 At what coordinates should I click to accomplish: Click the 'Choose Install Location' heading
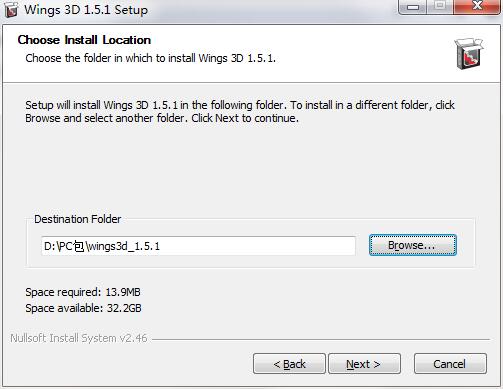click(84, 40)
